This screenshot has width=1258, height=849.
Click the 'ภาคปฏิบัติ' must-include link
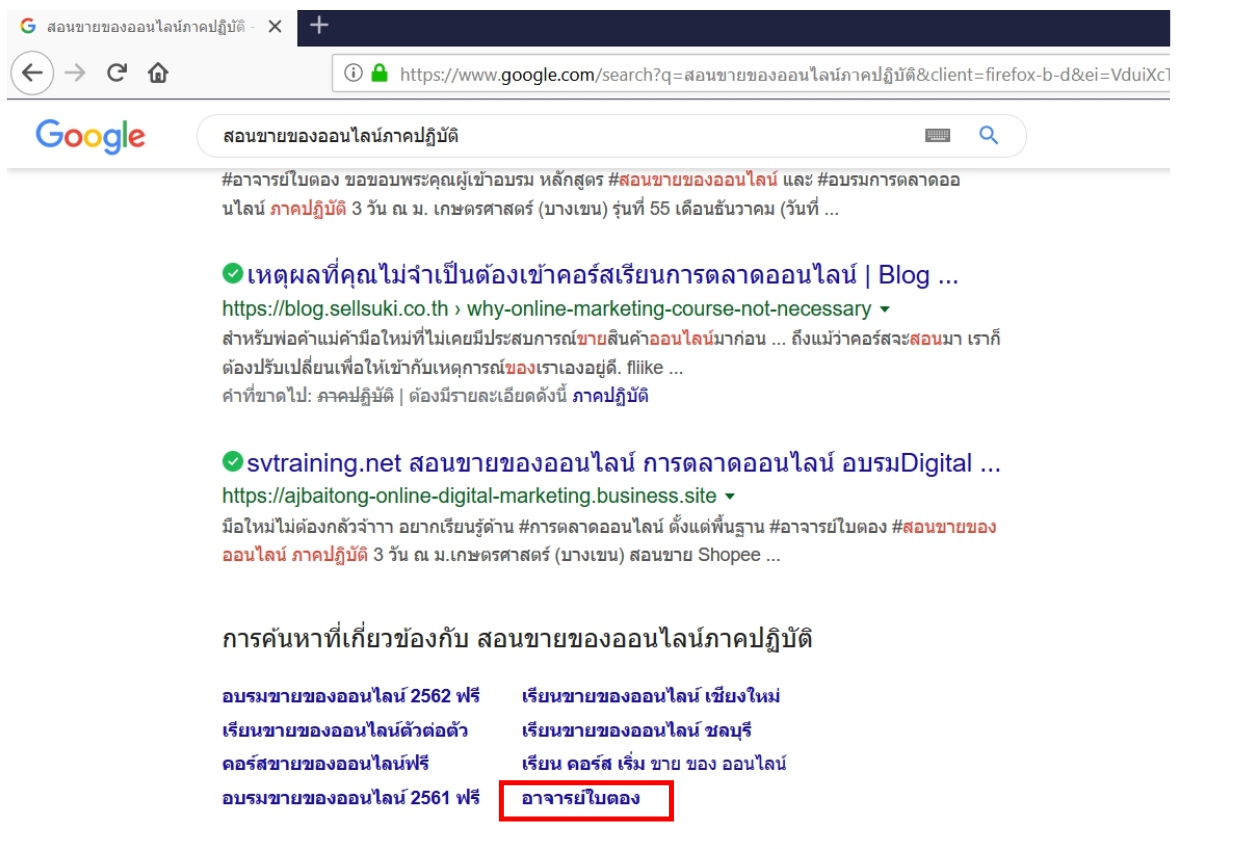[610, 395]
